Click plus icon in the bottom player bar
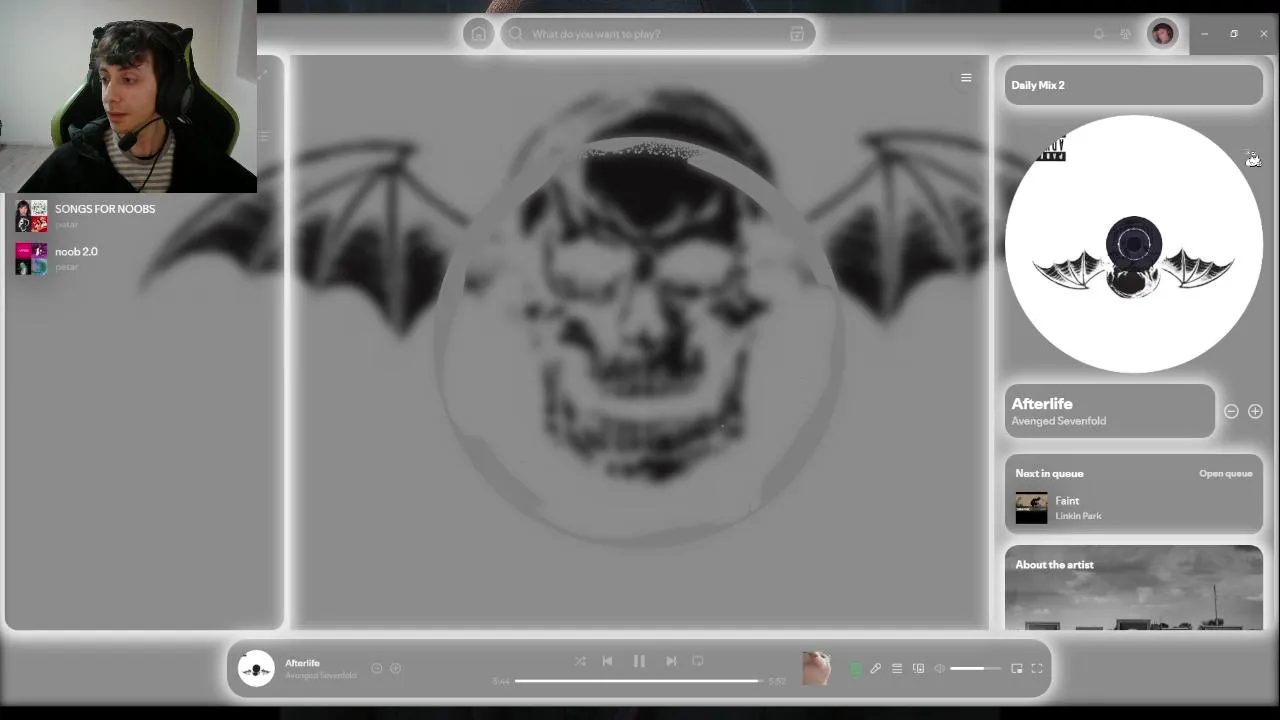The height and width of the screenshot is (720, 1280). [395, 668]
